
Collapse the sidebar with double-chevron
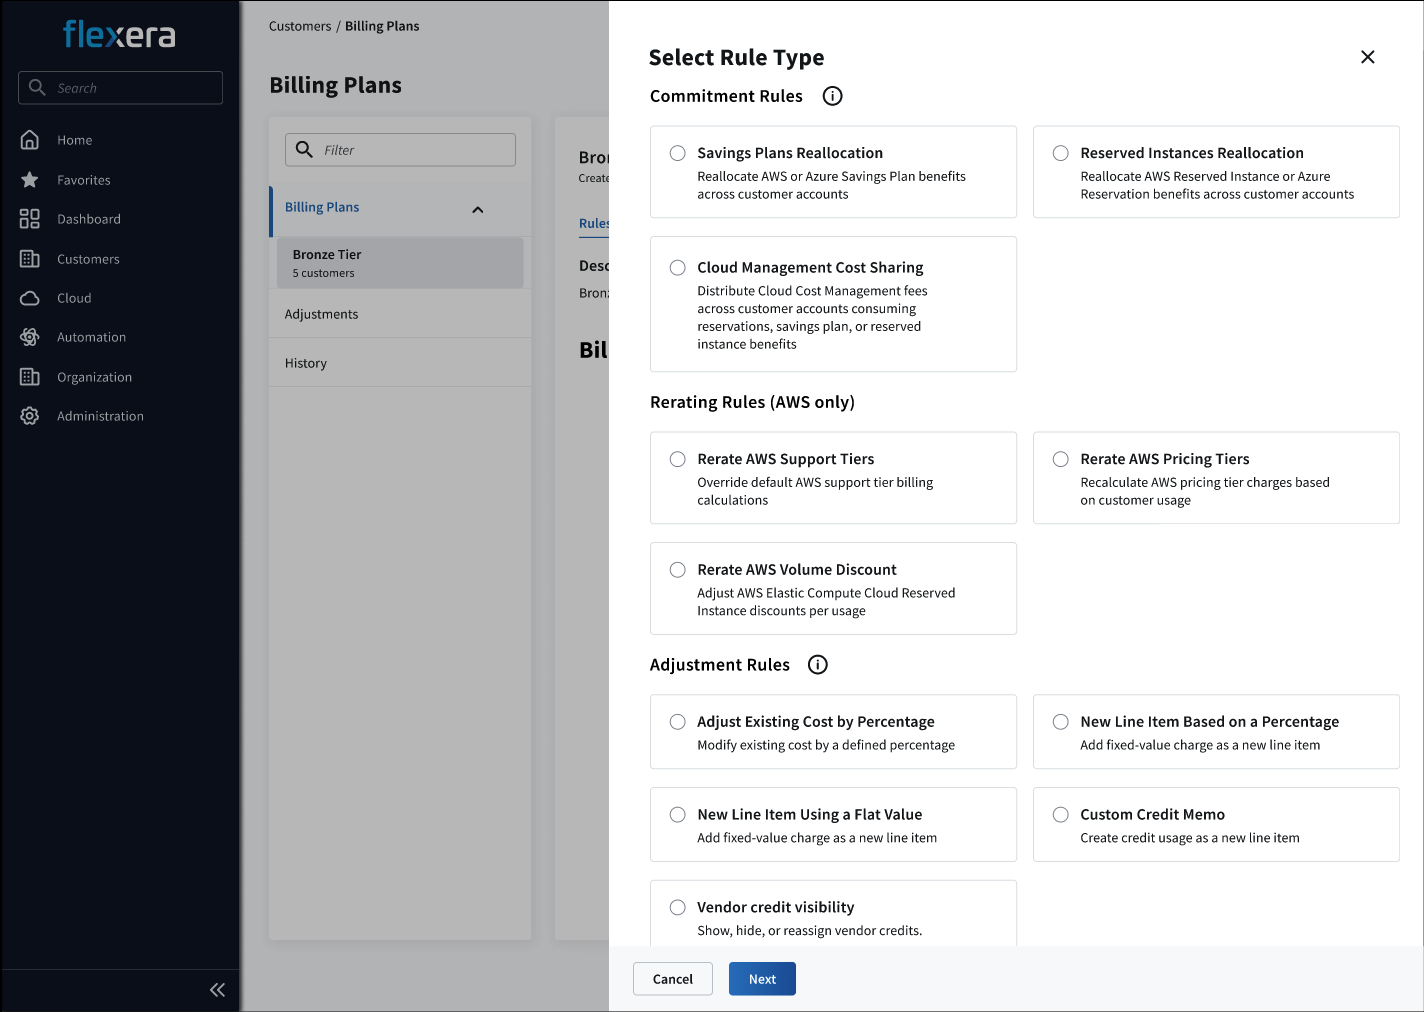coord(217,990)
